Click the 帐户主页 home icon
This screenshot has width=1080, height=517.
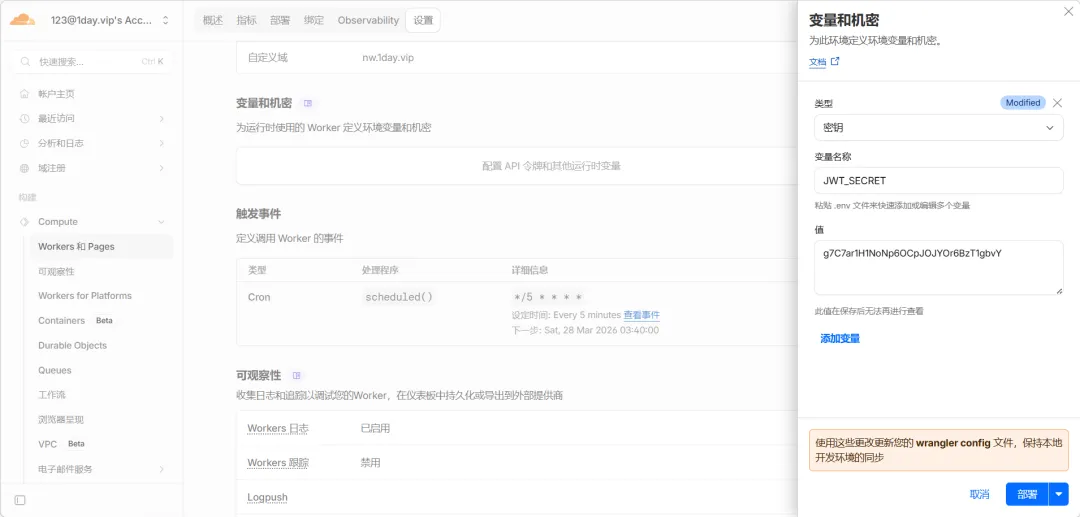click(x=25, y=94)
